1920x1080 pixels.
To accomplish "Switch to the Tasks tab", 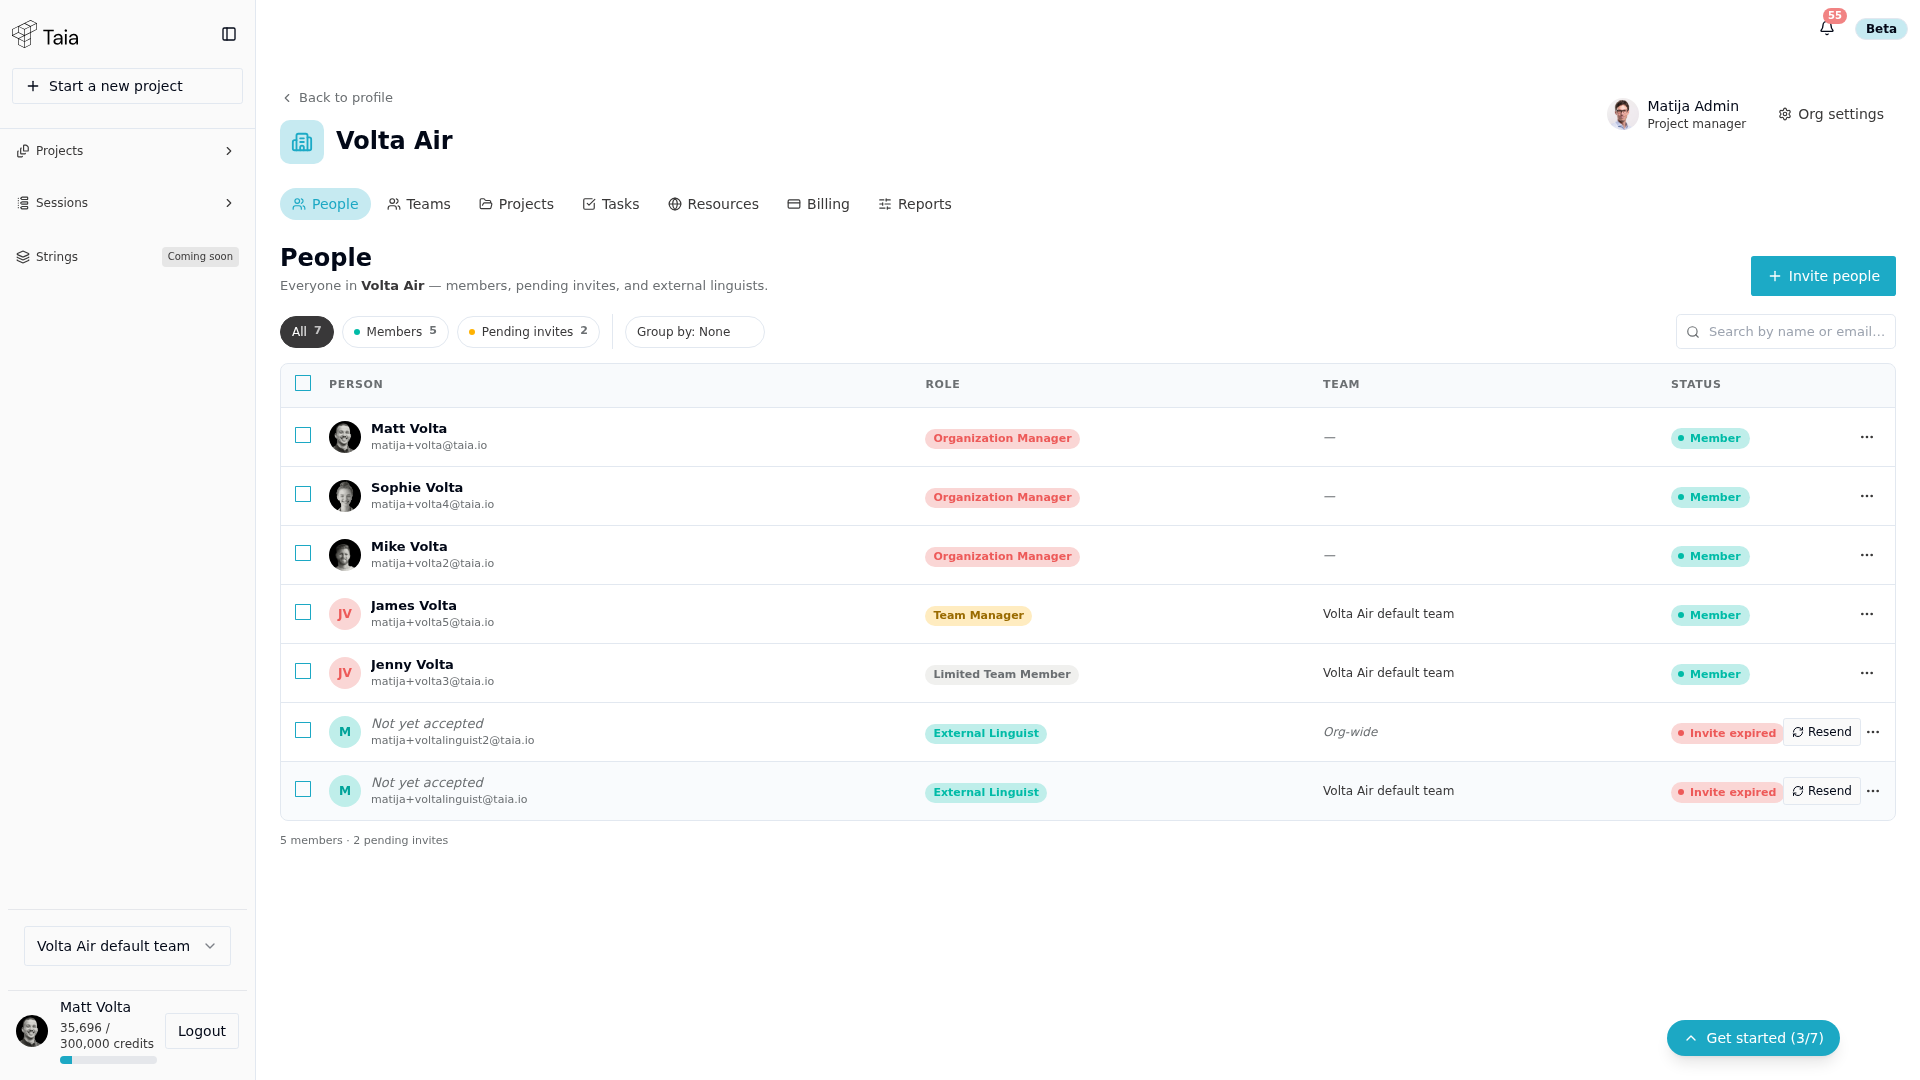I will tap(611, 204).
